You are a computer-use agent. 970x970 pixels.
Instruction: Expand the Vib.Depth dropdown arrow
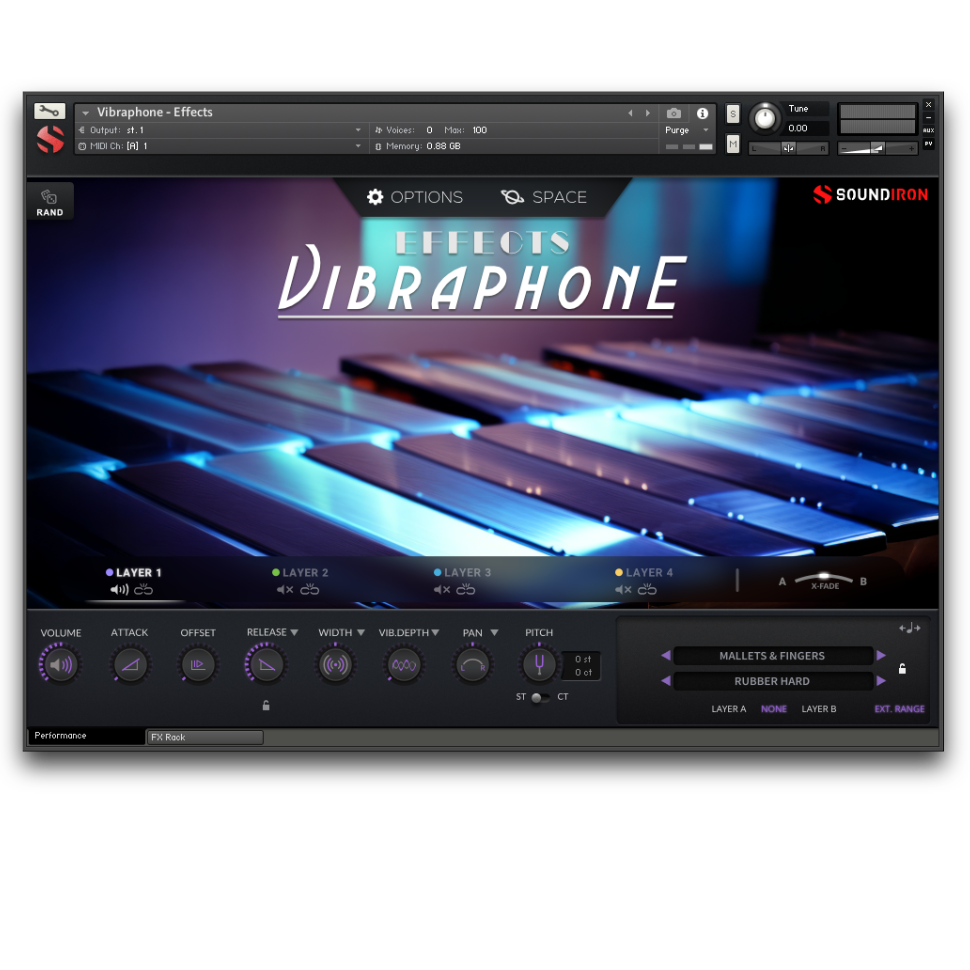tap(436, 632)
